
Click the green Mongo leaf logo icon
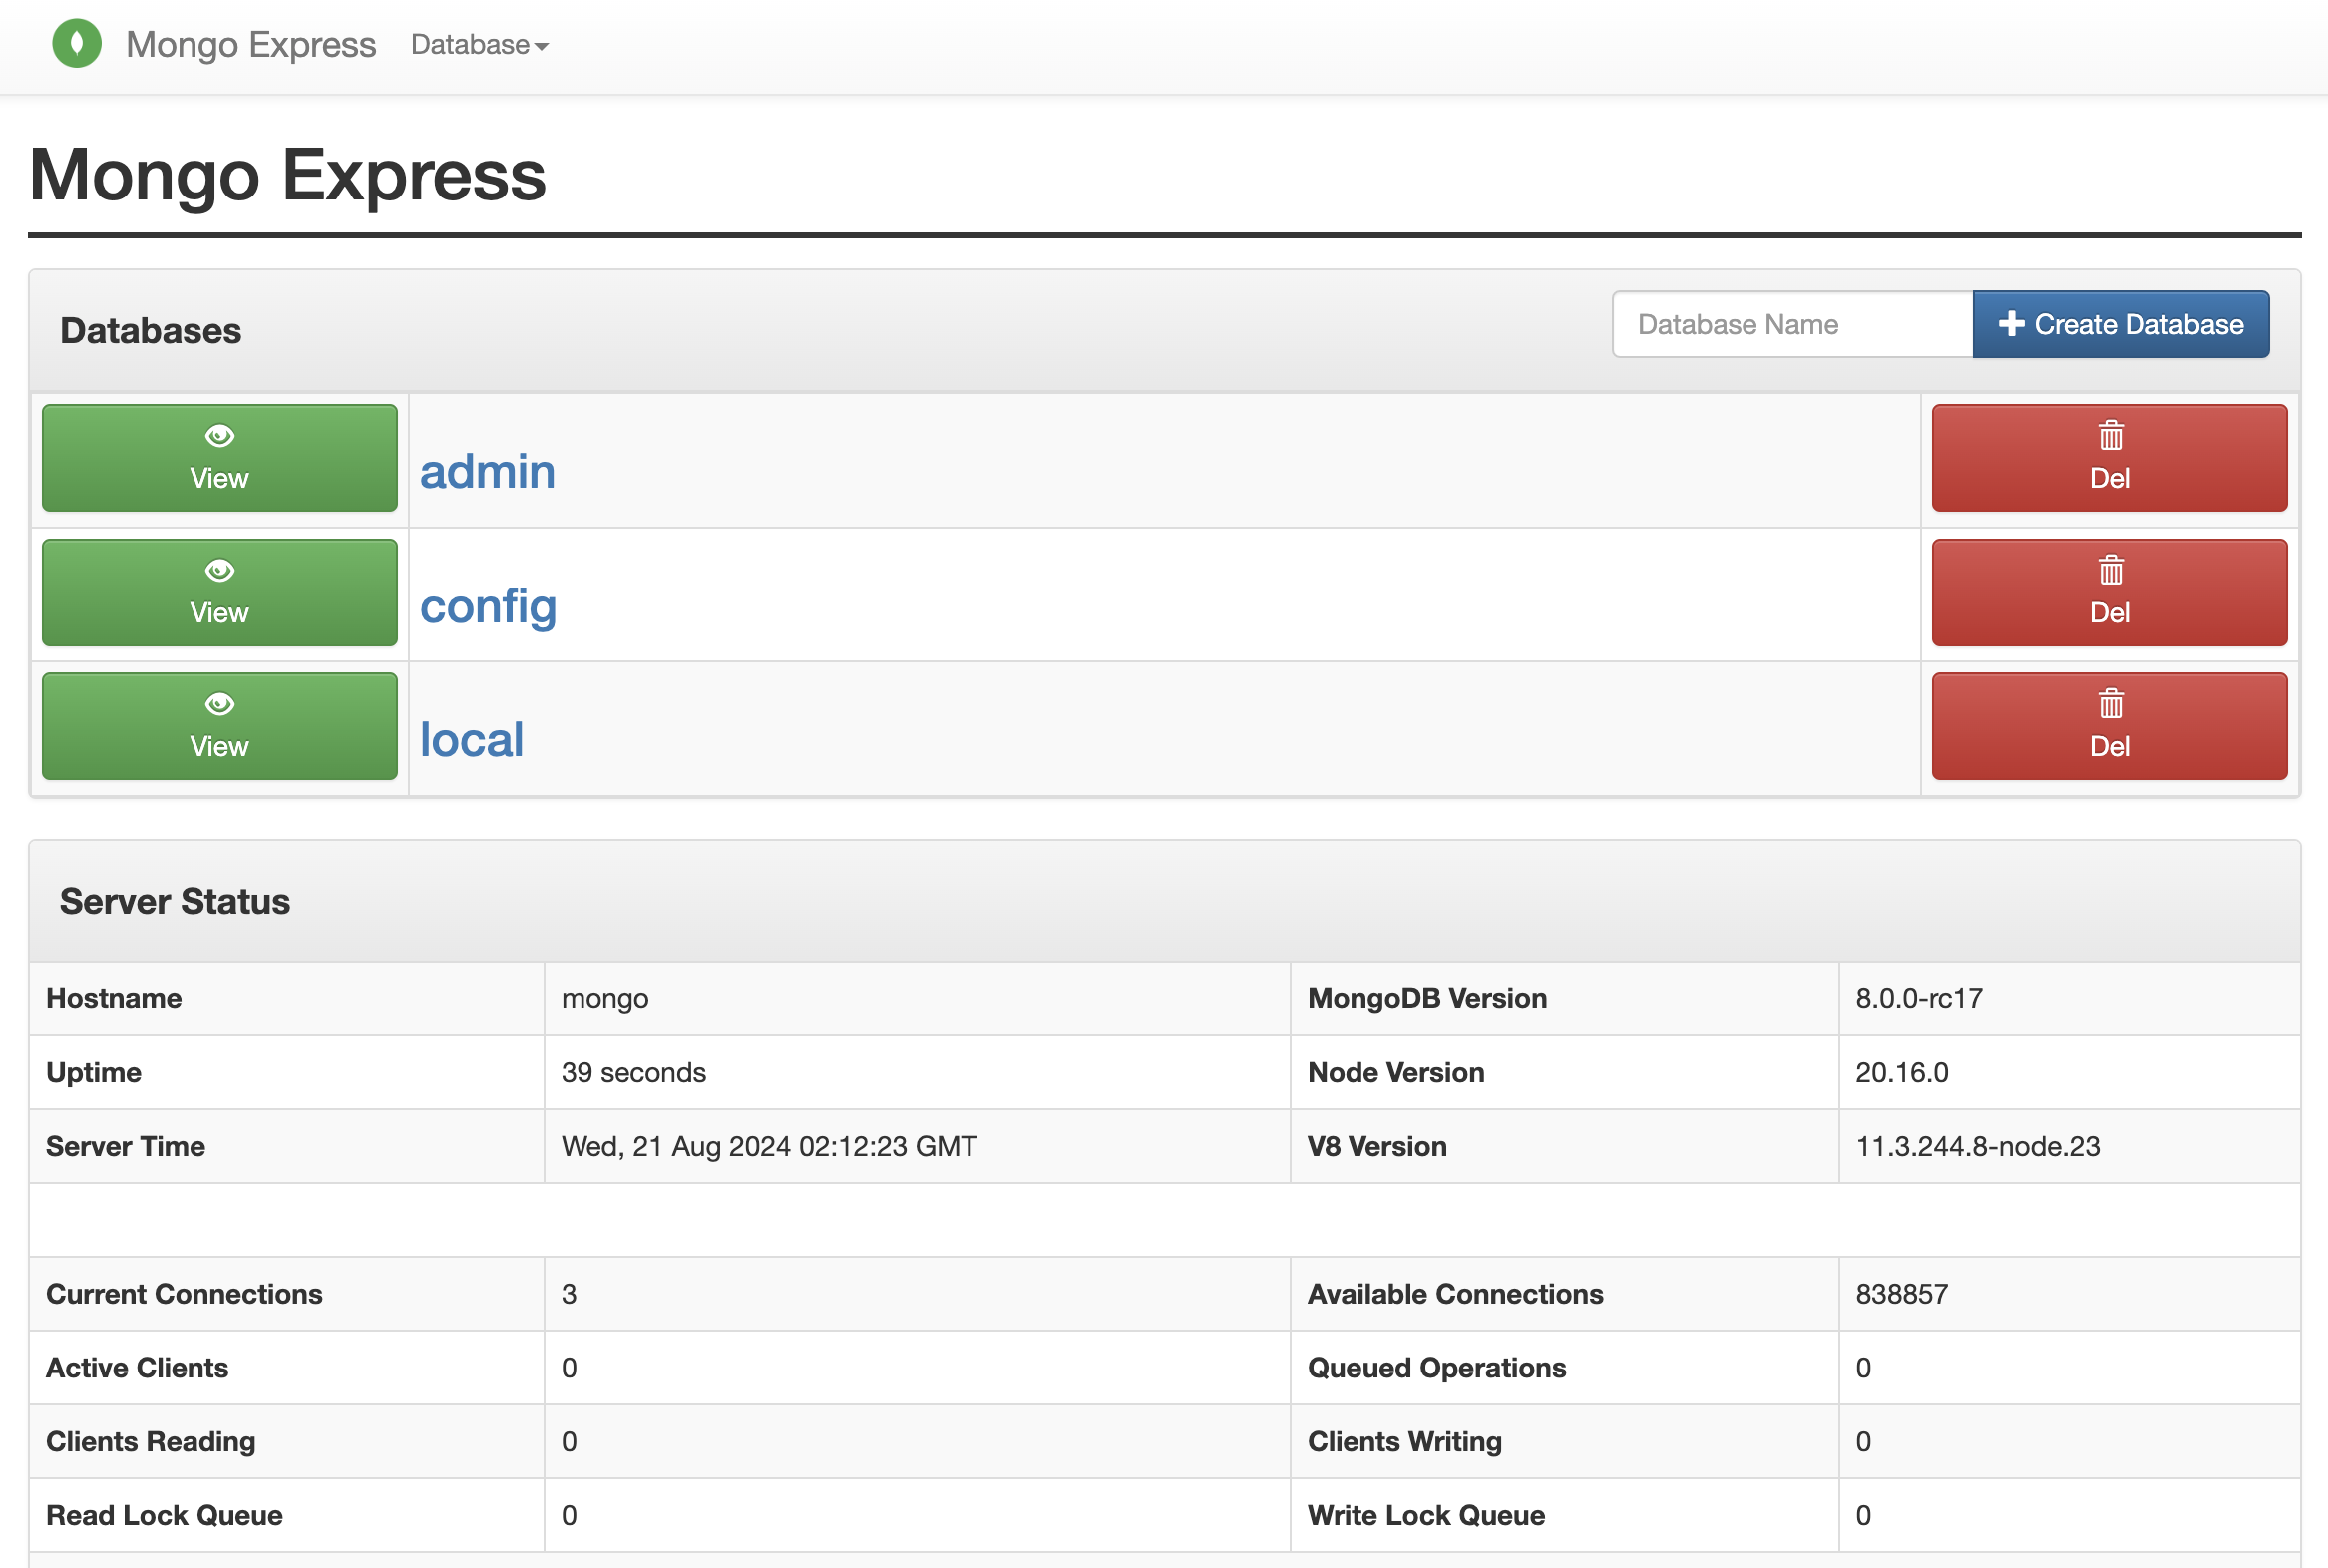coord(77,44)
